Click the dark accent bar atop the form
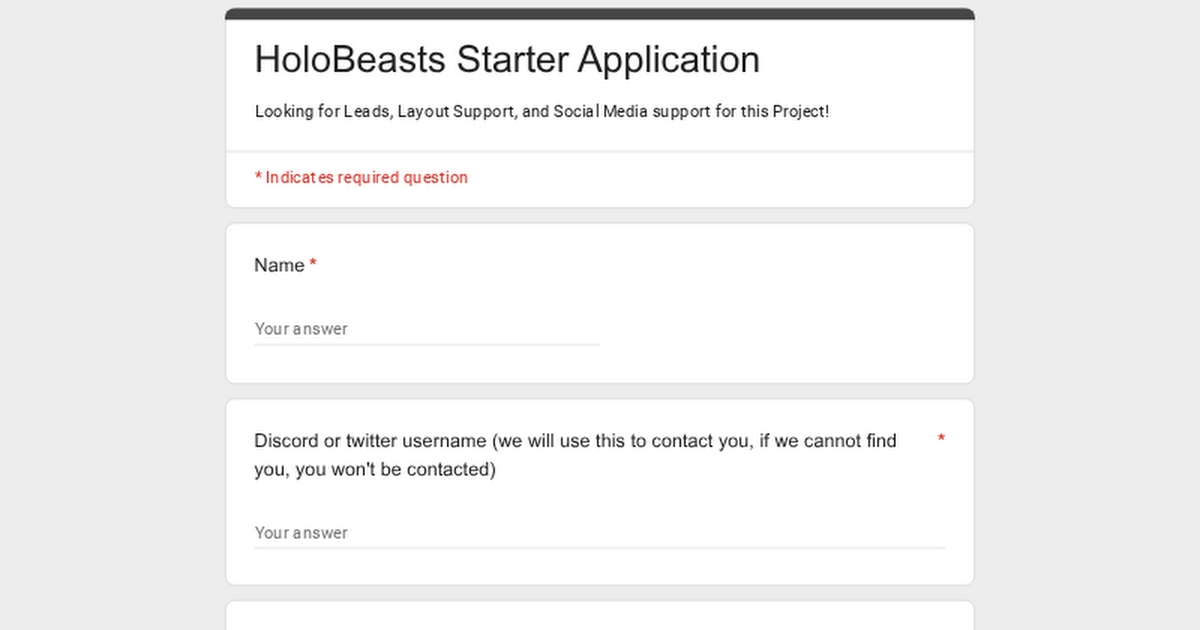 [x=599, y=14]
